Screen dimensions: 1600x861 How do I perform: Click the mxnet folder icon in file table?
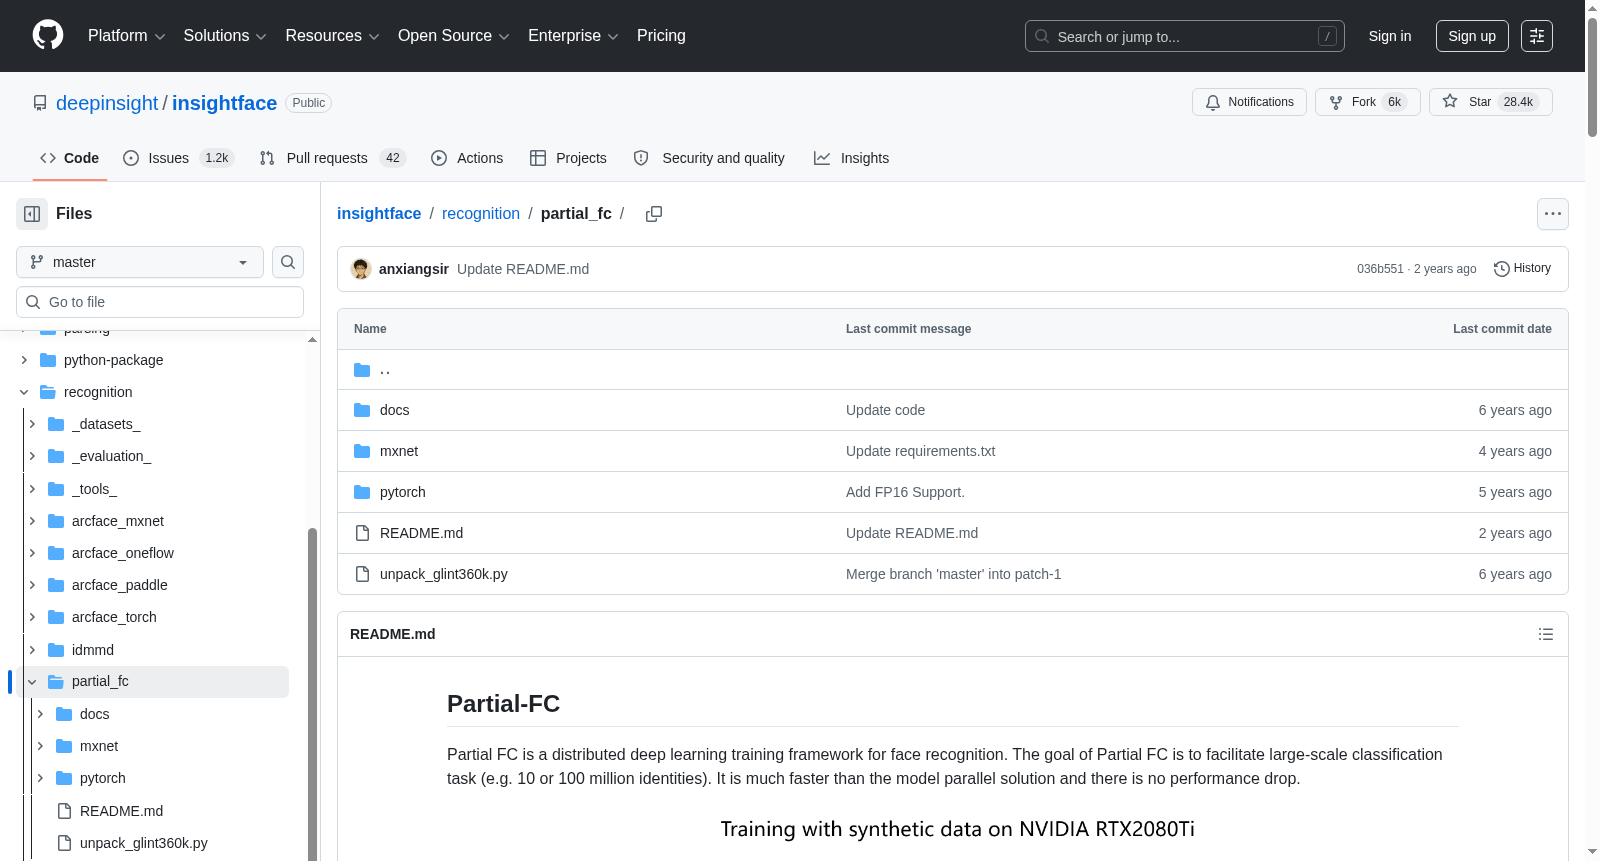click(362, 451)
